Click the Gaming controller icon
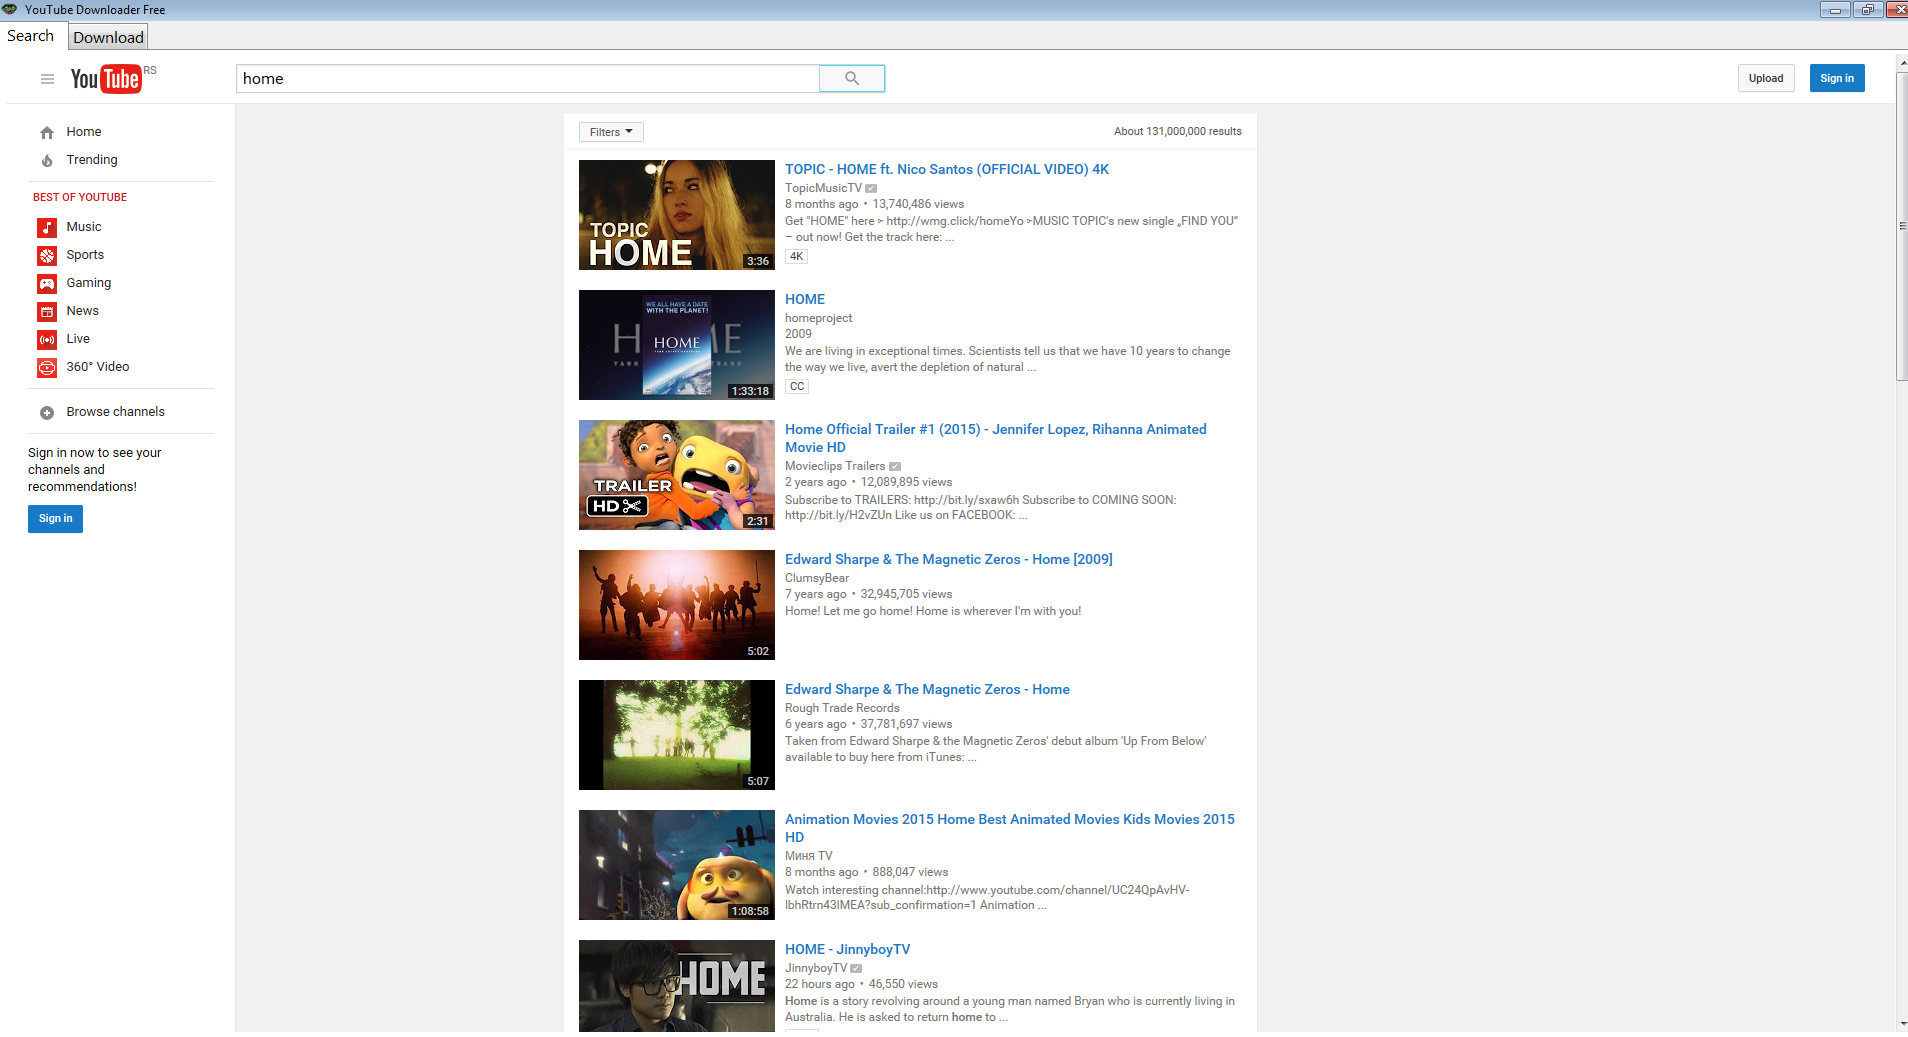 pos(47,284)
